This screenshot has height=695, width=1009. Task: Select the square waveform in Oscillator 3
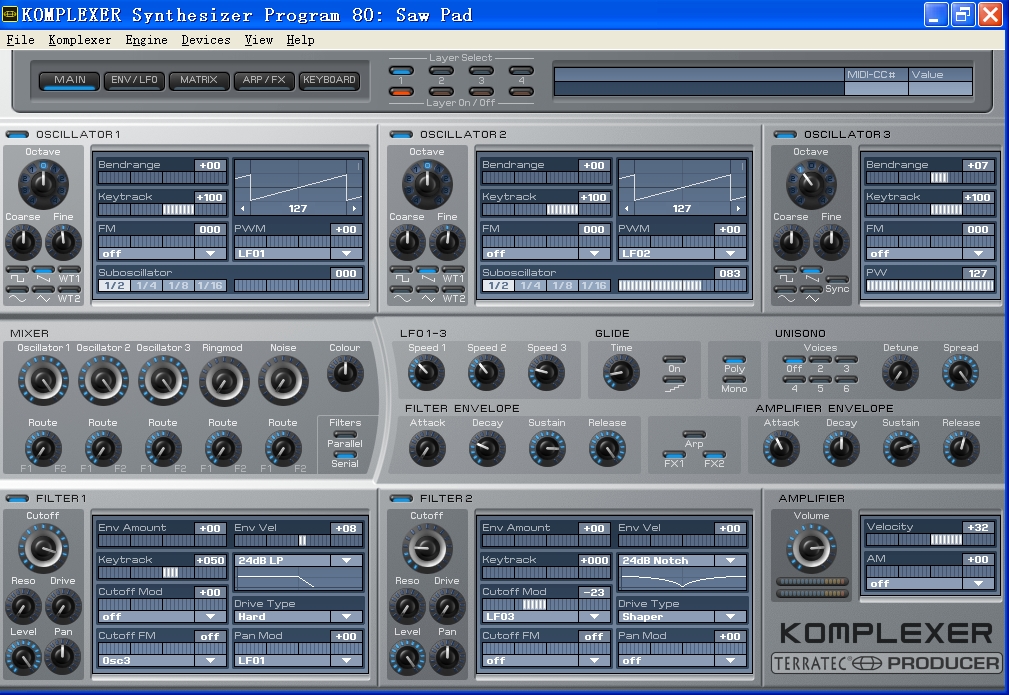point(785,270)
